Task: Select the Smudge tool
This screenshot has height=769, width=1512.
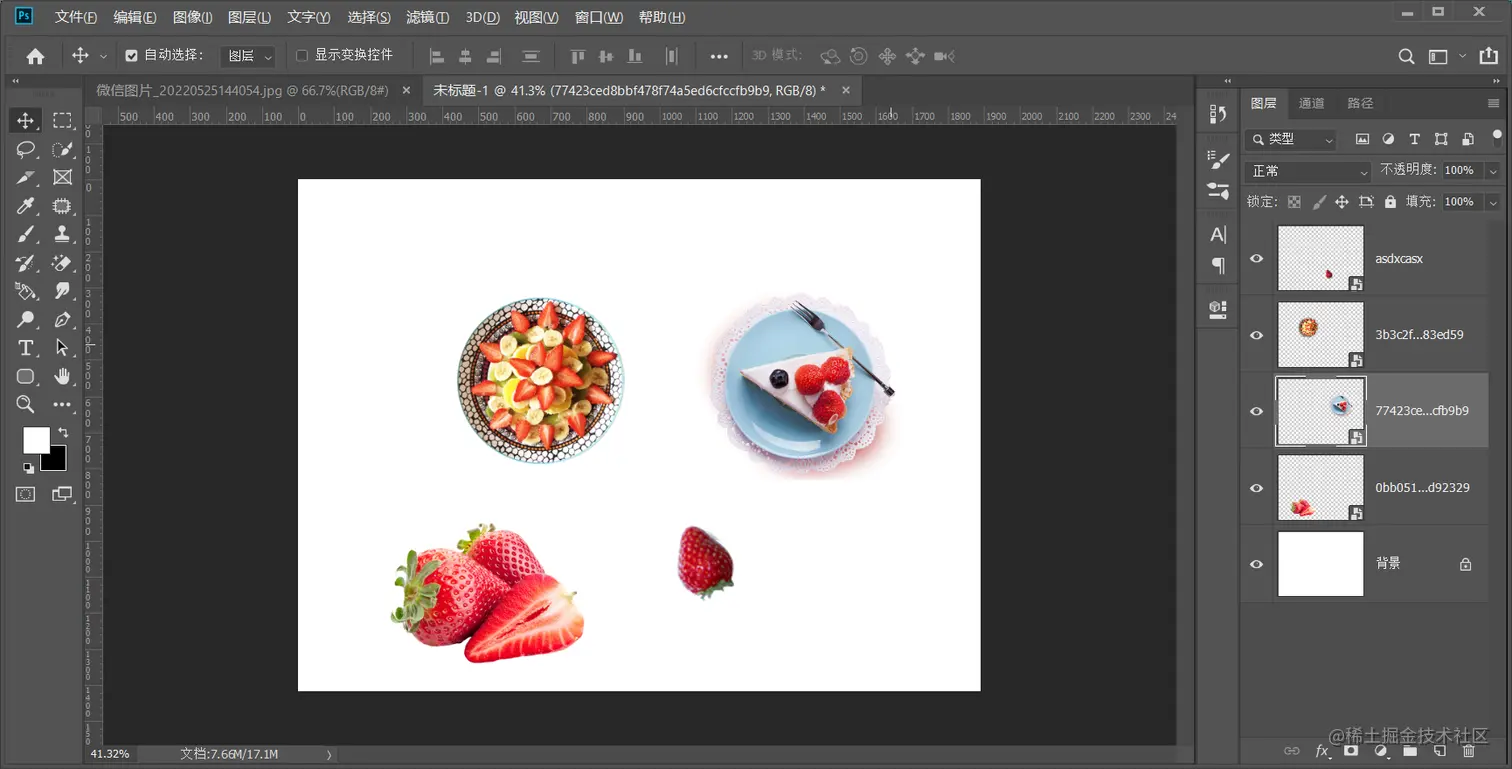Action: point(62,291)
